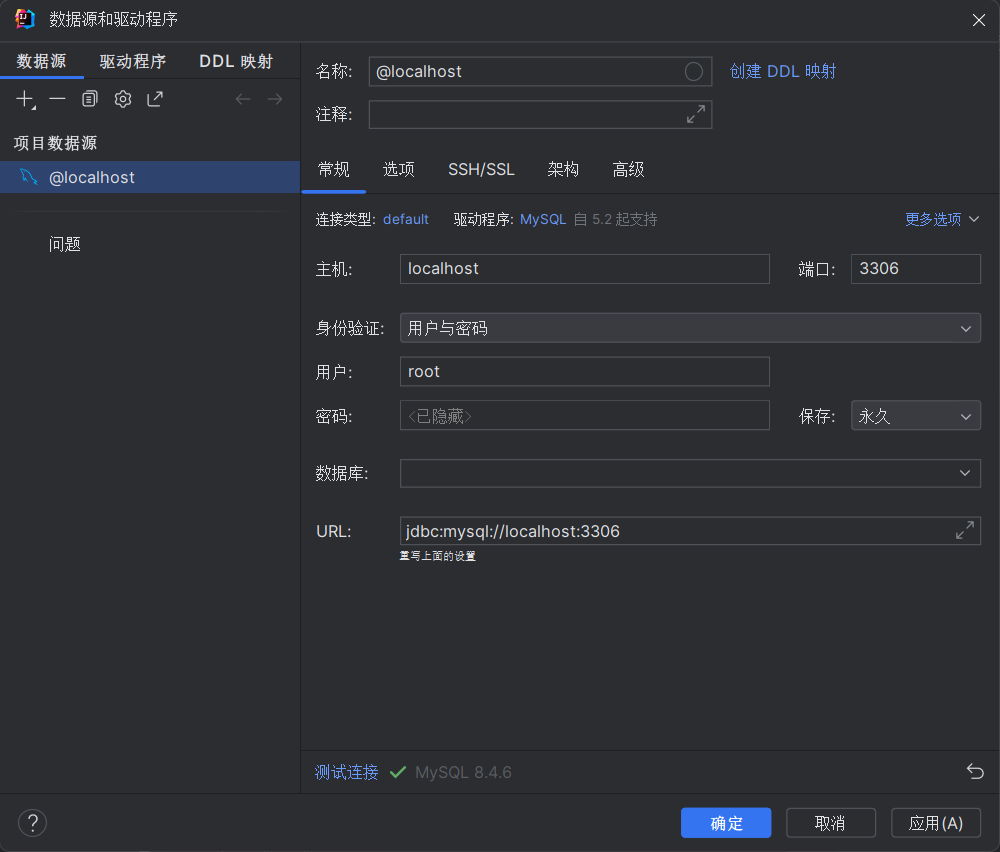
Task: Open the 架构 tab
Action: tap(563, 170)
